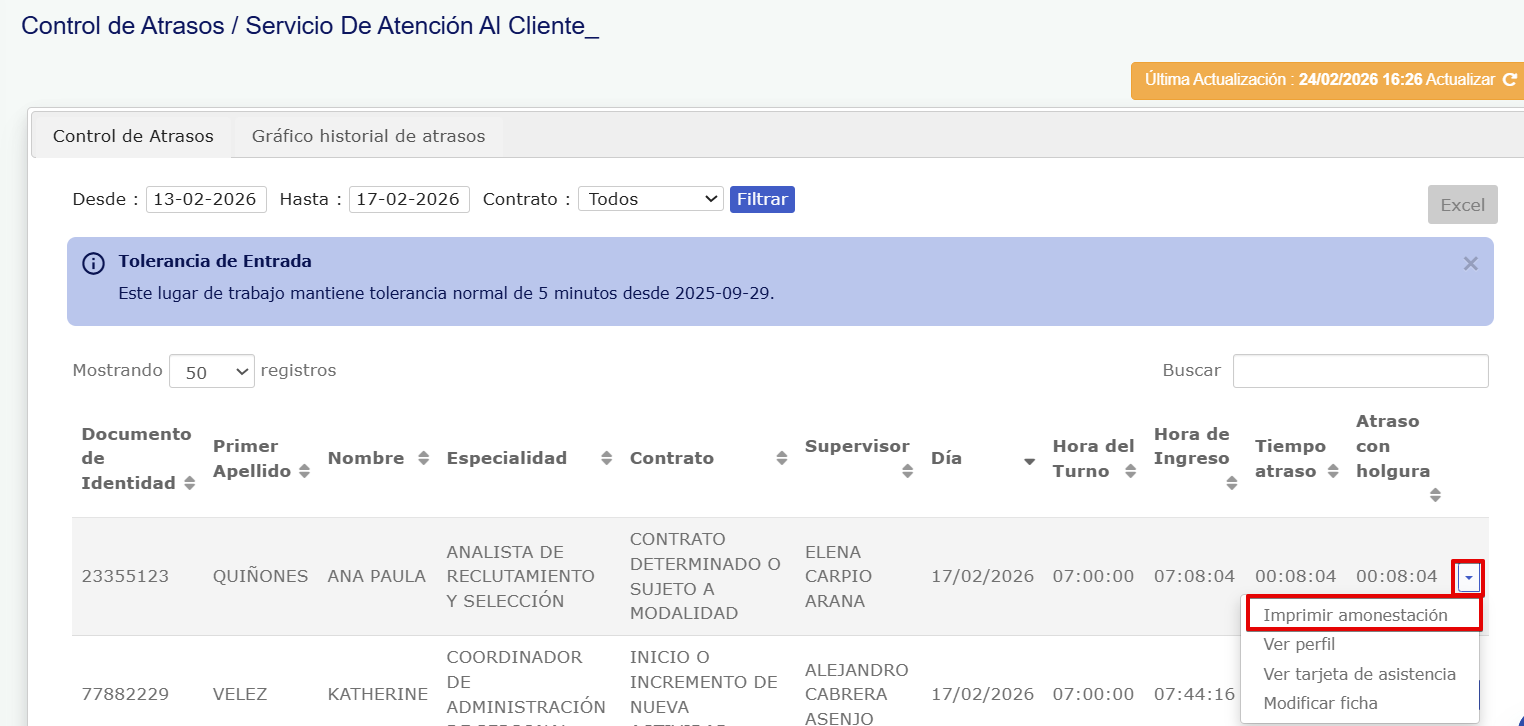Sort by Tiempo atraso sort icon
The width and height of the screenshot is (1524, 726).
tap(1333, 472)
